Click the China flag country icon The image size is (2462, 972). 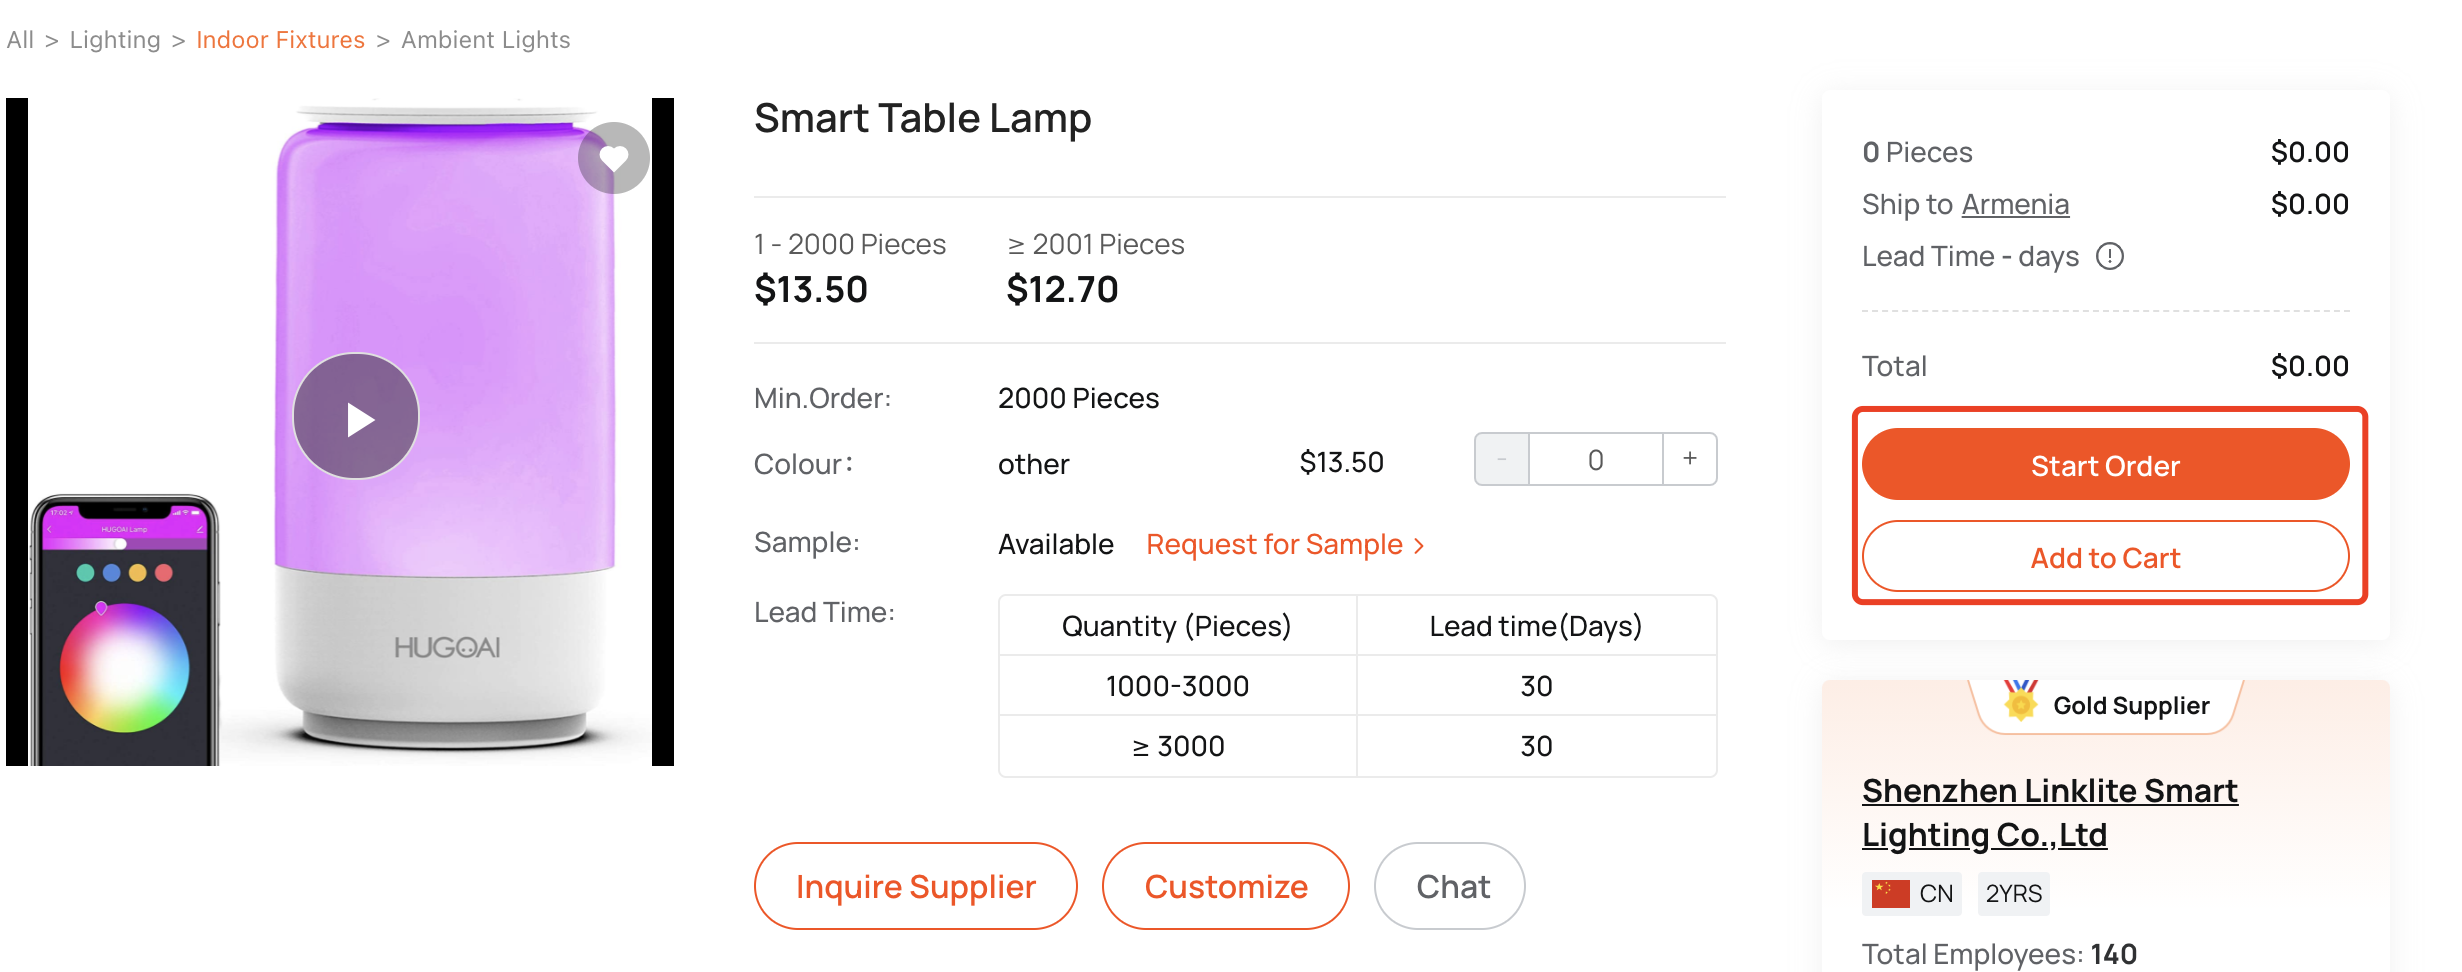(x=1890, y=893)
